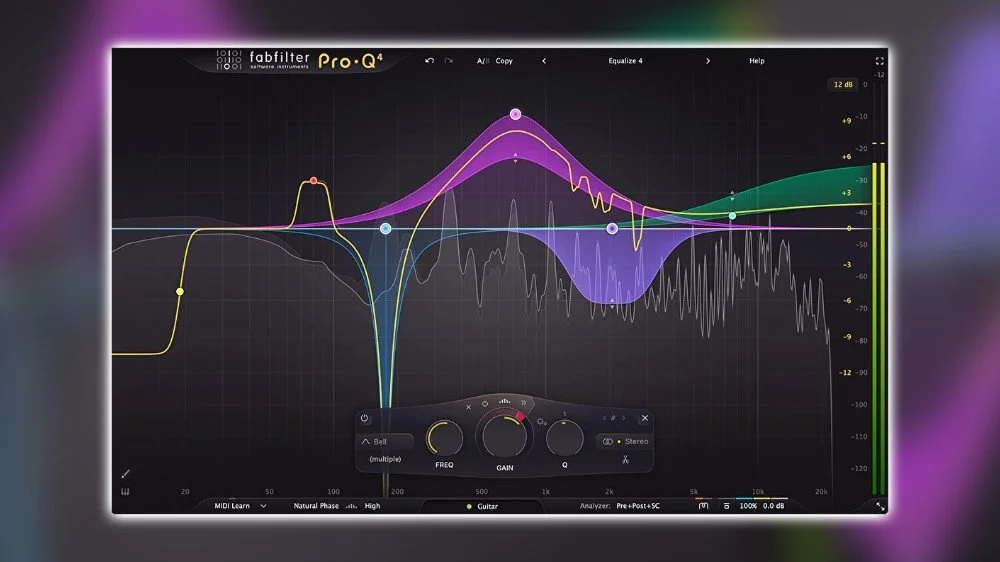Viewport: 1000px width, 562px height.
Task: Expand the MIDI Learn dropdown arrow
Action: pos(263,506)
